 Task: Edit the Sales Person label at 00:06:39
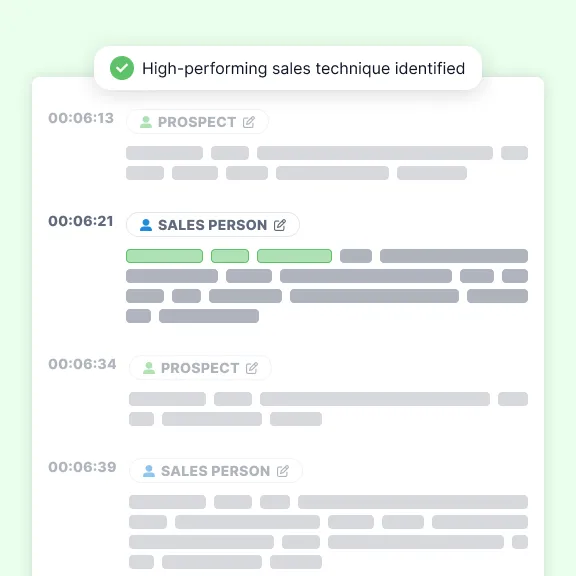pyautogui.click(x=282, y=471)
